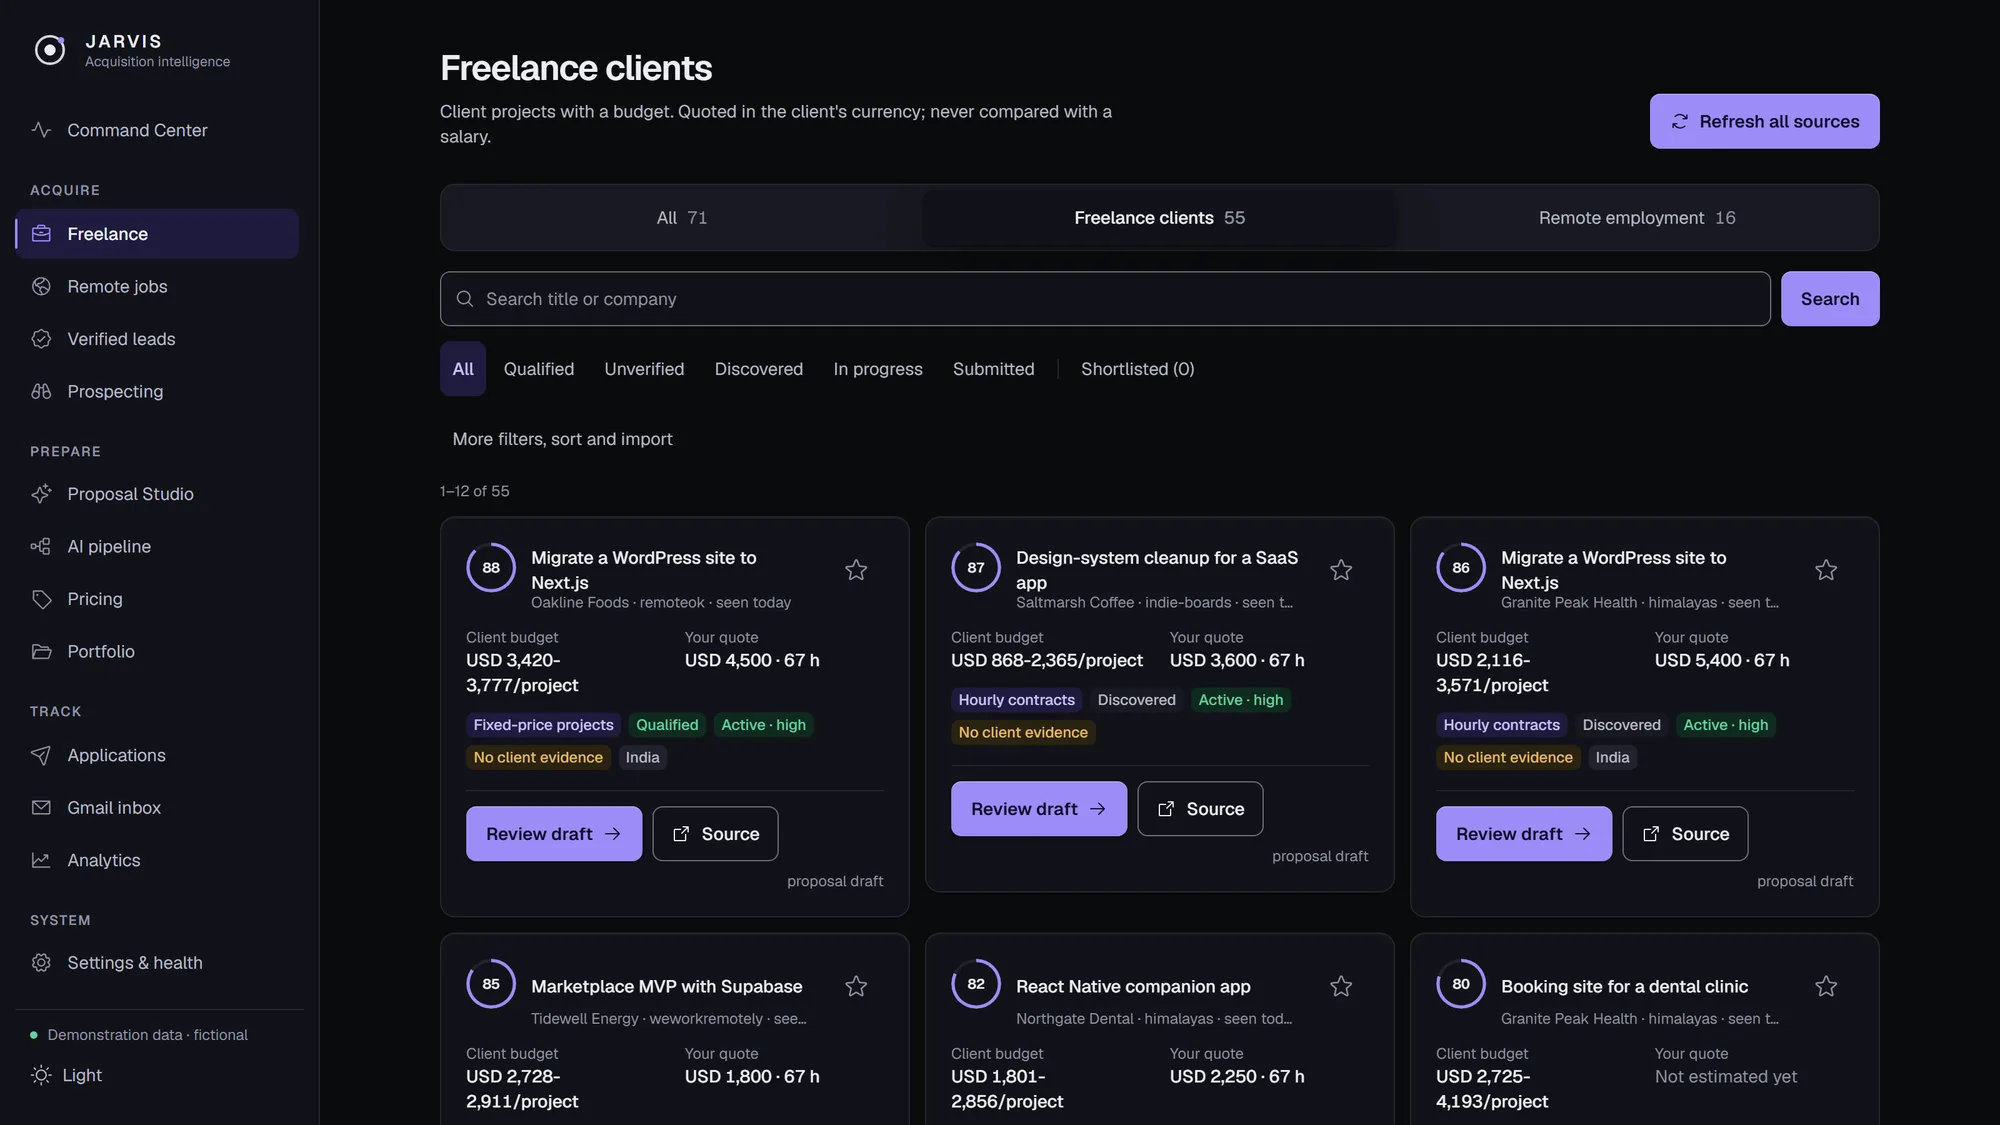The height and width of the screenshot is (1125, 2000).
Task: Open the Remote employment 16 tab
Action: click(1637, 218)
